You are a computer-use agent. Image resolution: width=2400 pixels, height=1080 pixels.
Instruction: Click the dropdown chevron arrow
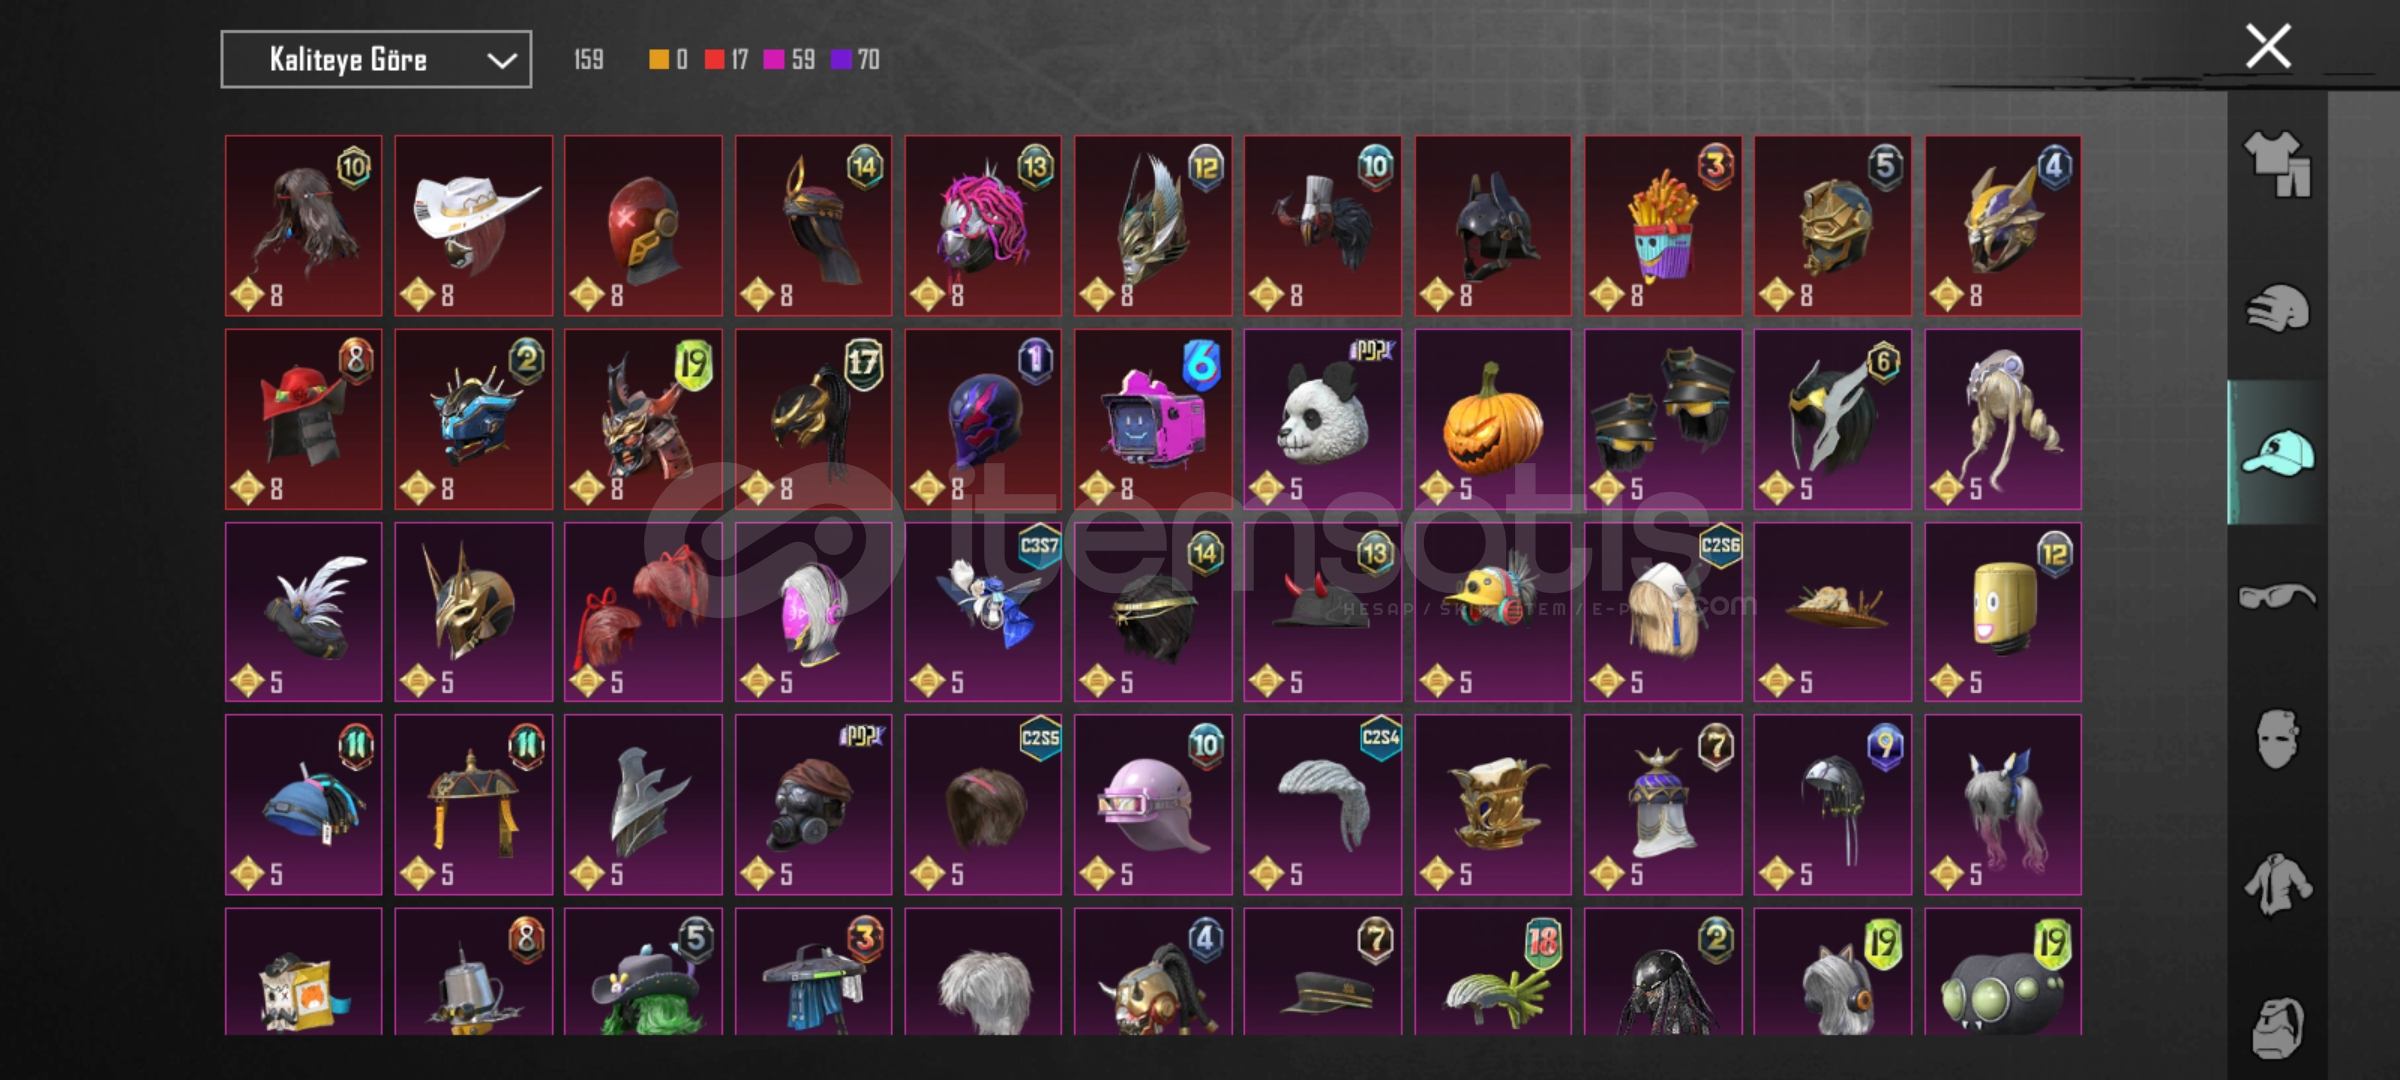point(502,61)
